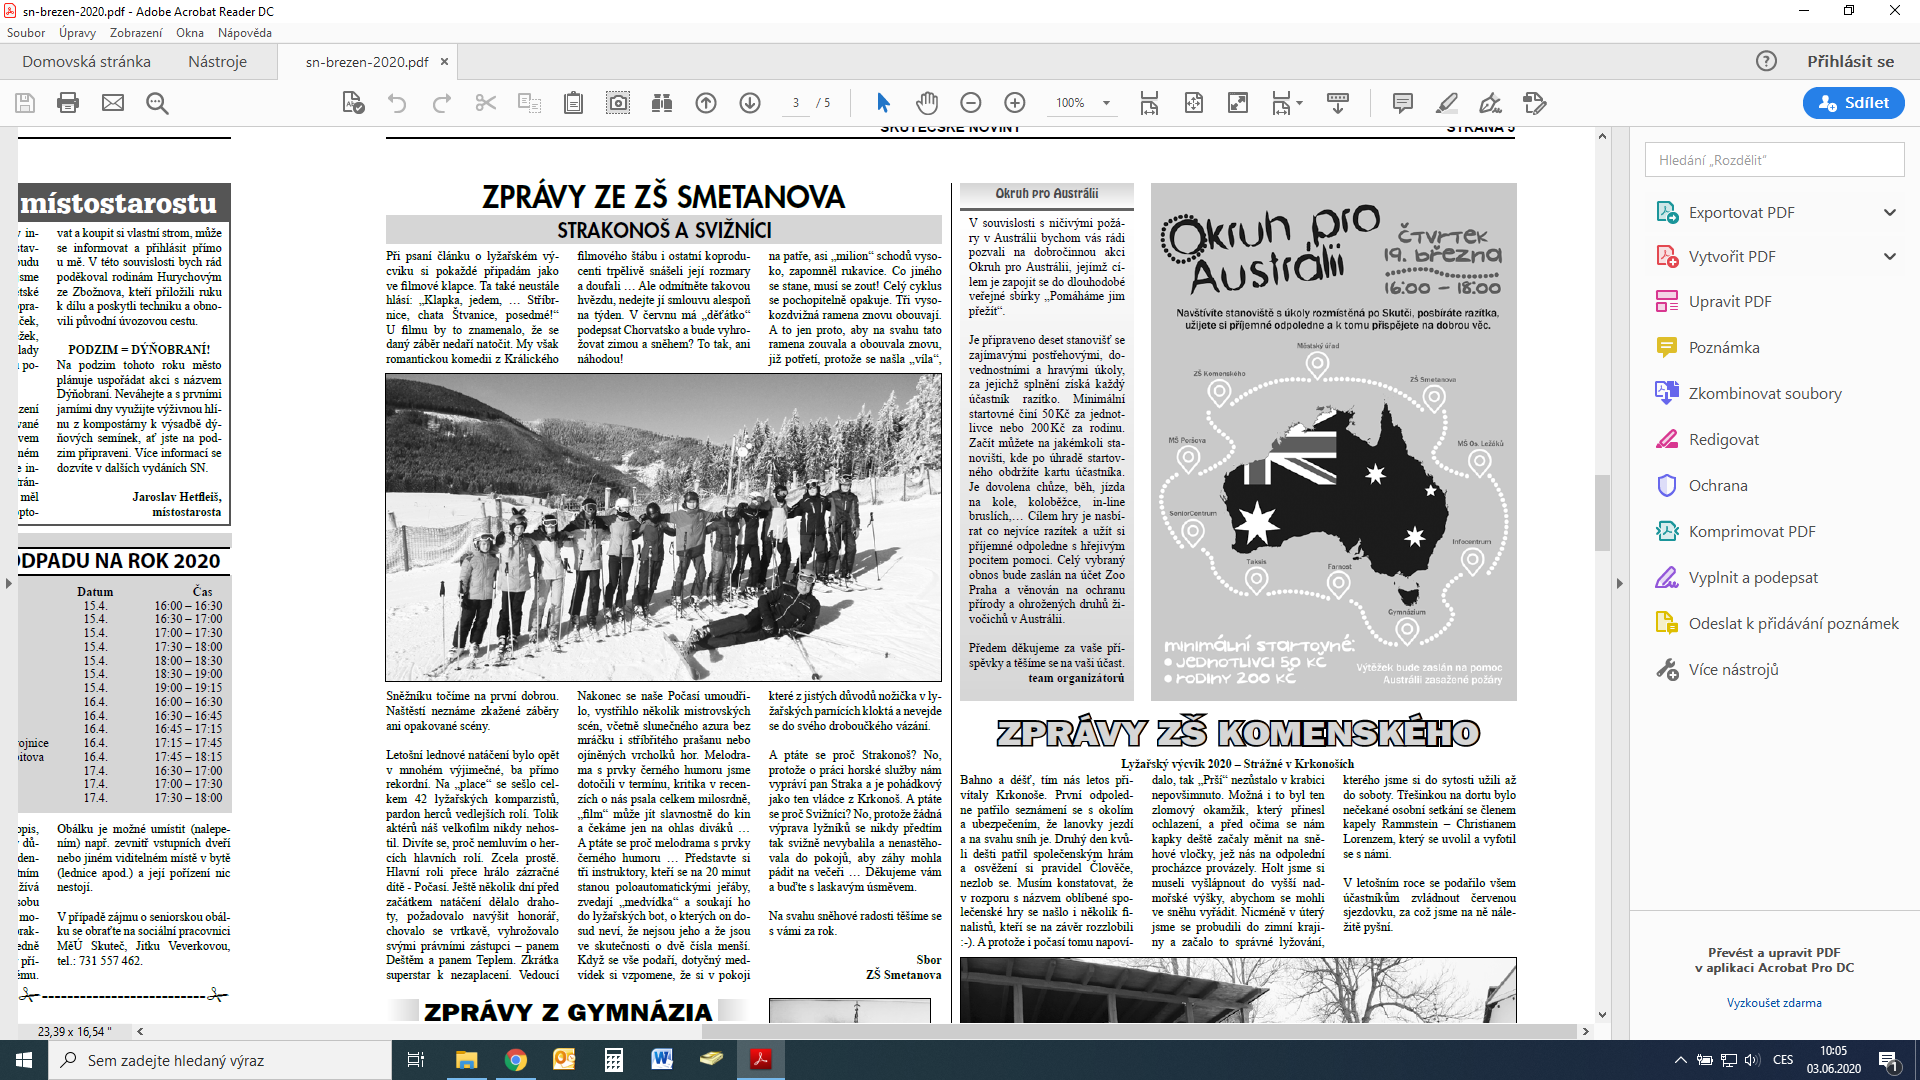Close the sn-brezen-2020.pdf tab

pos(445,62)
